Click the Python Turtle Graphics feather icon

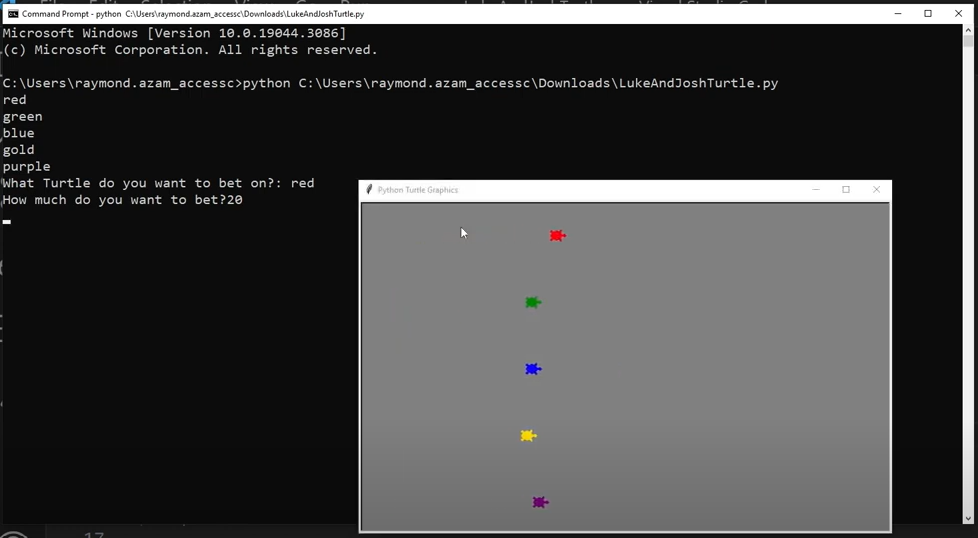[x=369, y=190]
